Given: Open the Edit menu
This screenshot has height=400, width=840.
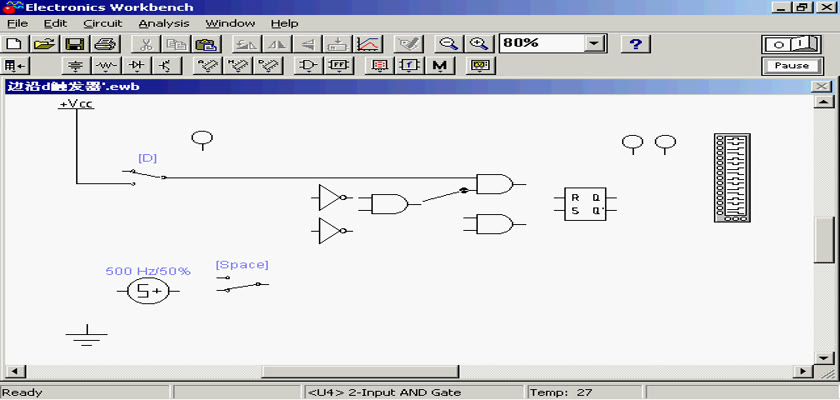Looking at the screenshot, I should tap(55, 24).
